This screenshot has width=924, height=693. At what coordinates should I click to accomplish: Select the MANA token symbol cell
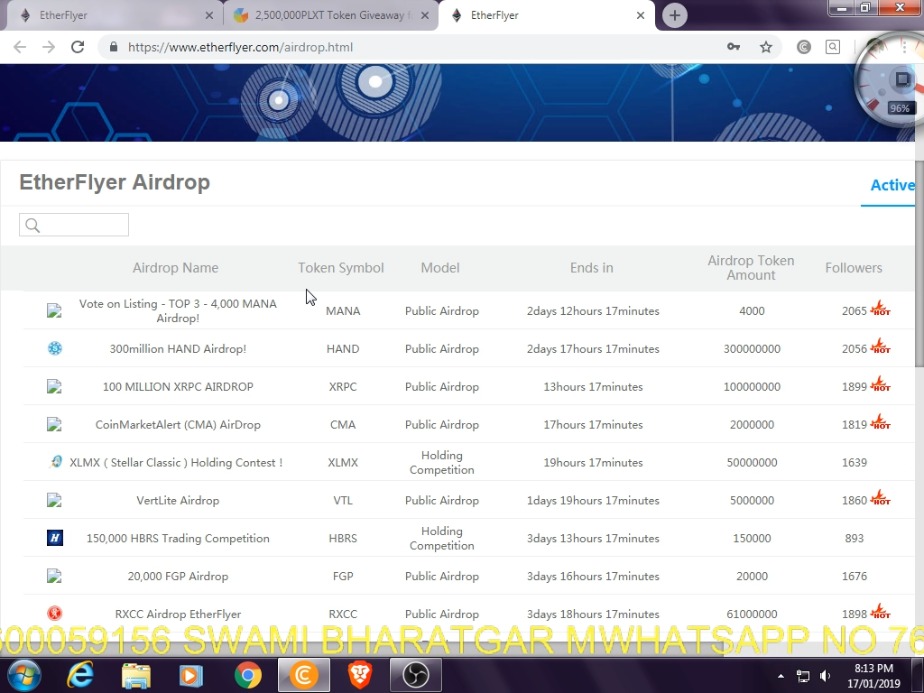tap(343, 311)
